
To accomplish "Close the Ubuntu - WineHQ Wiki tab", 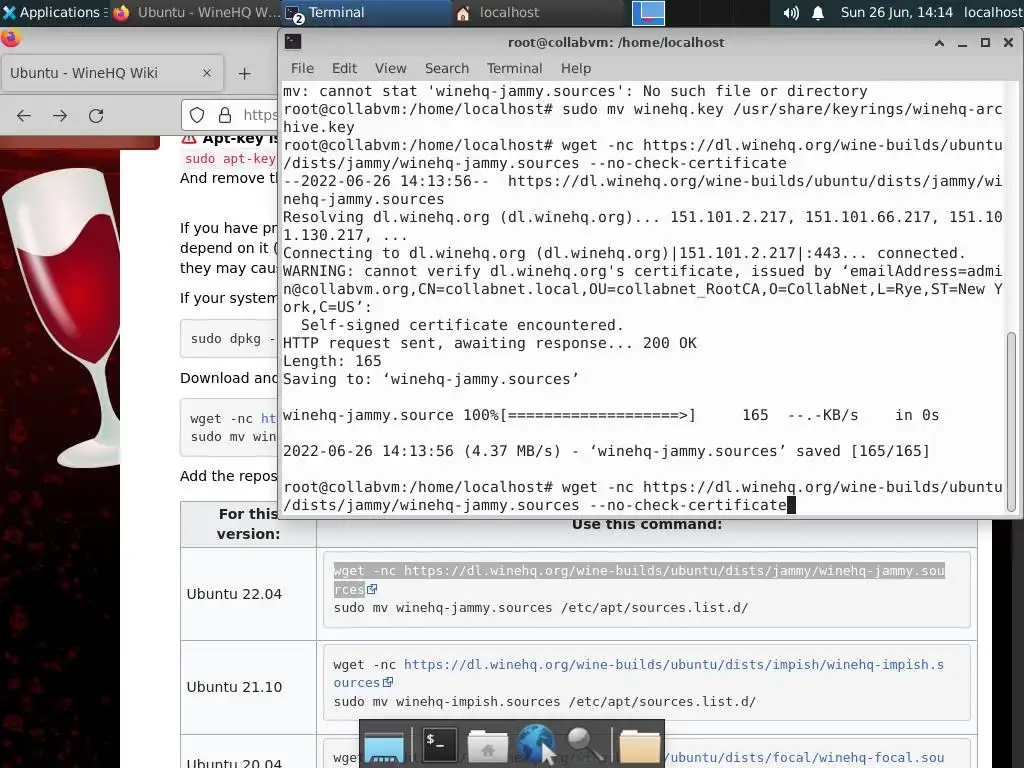I will tap(206, 73).
